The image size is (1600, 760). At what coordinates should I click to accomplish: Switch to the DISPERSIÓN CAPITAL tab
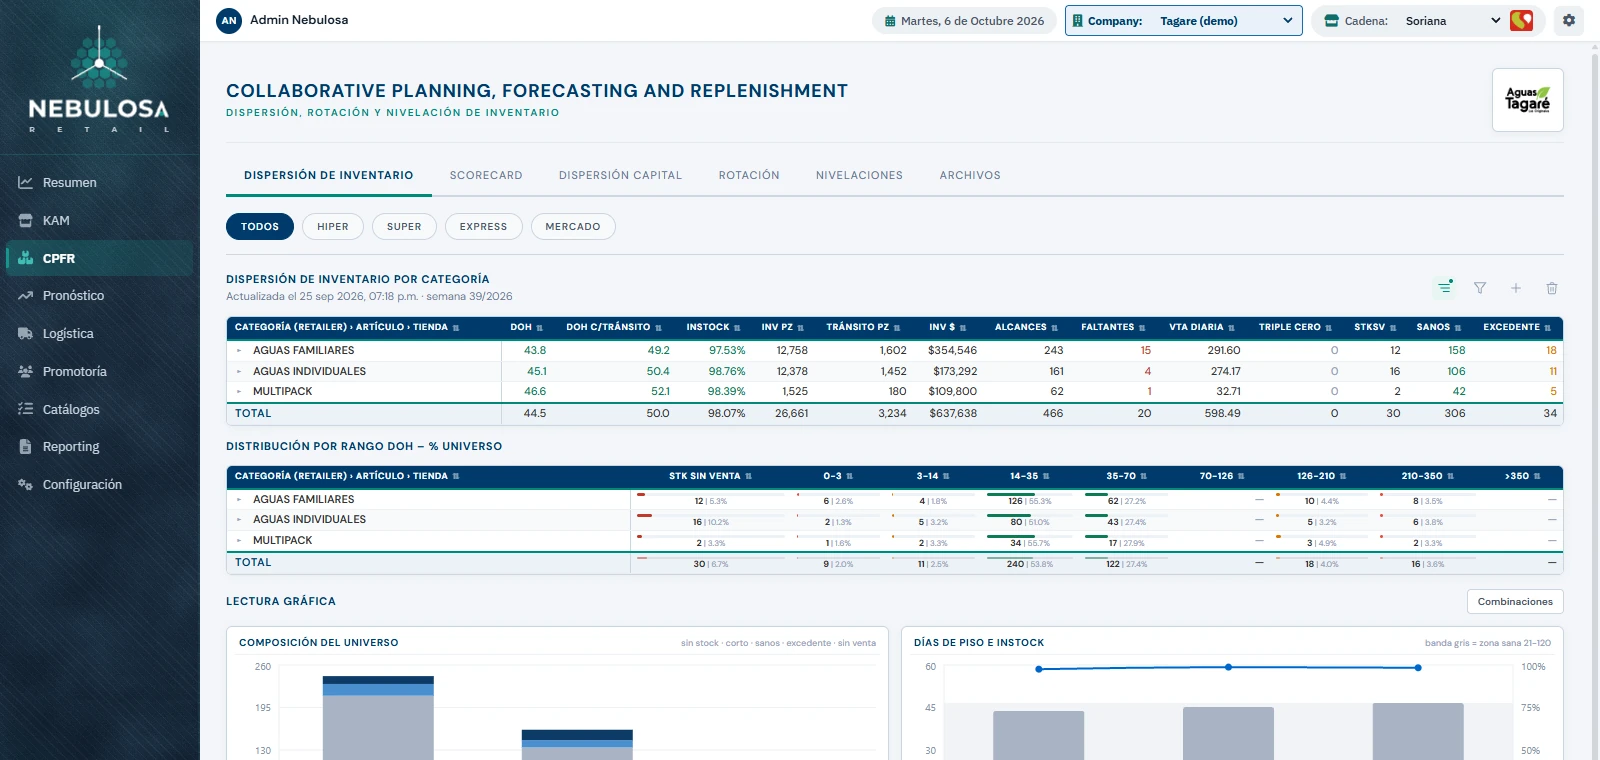coord(620,176)
